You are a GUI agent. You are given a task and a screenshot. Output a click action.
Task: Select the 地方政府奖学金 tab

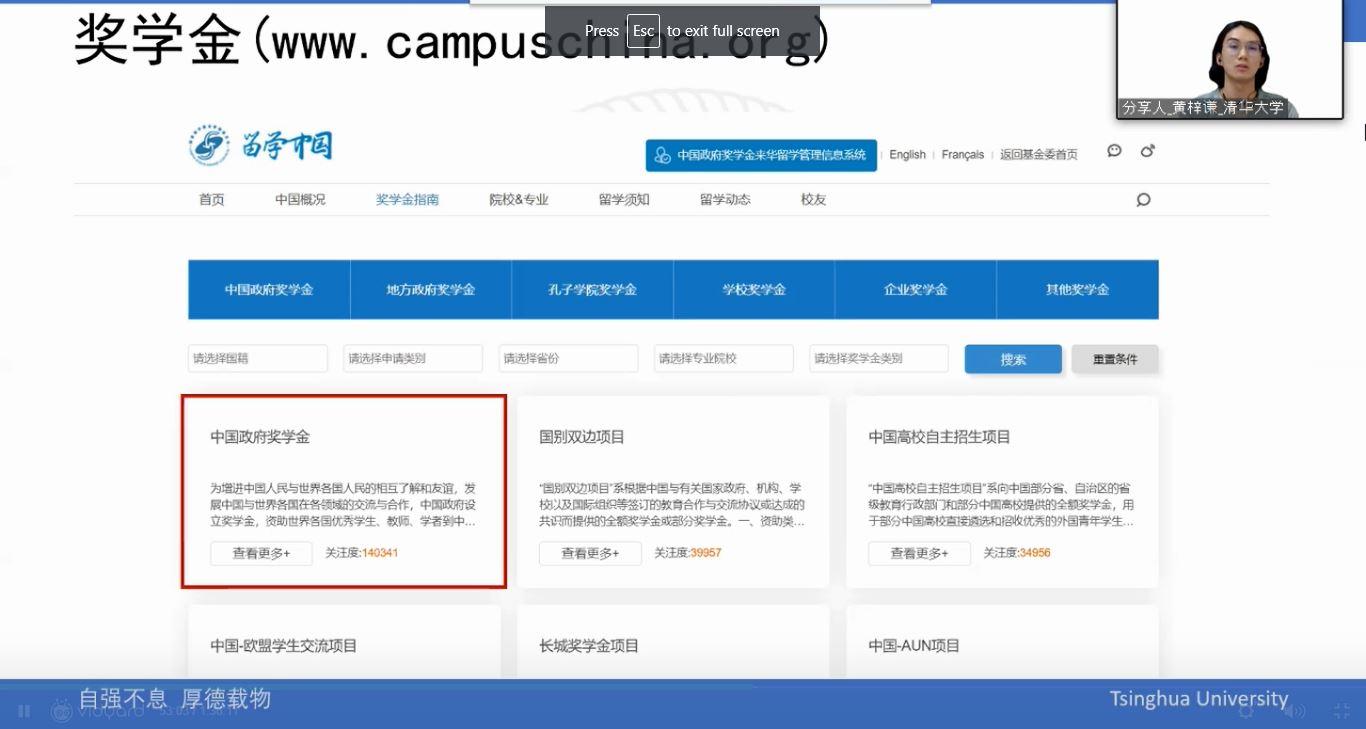point(431,290)
